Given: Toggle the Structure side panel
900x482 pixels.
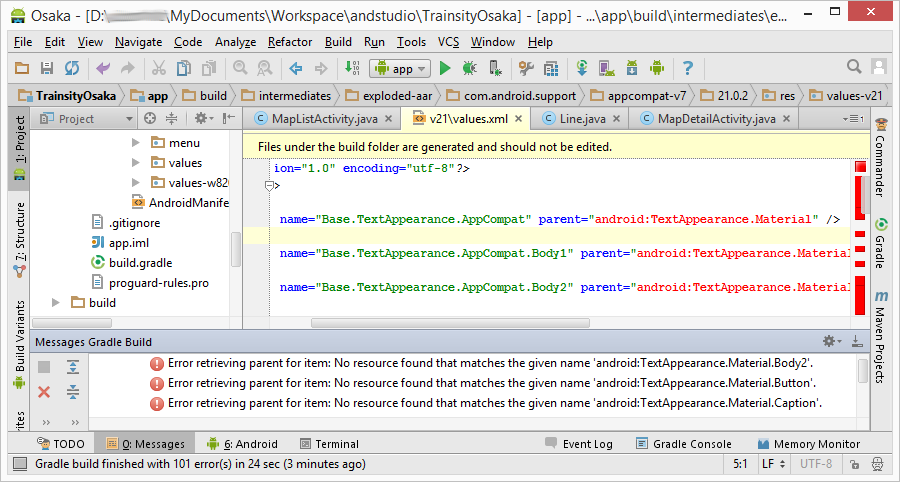Looking at the screenshot, I should [20, 240].
